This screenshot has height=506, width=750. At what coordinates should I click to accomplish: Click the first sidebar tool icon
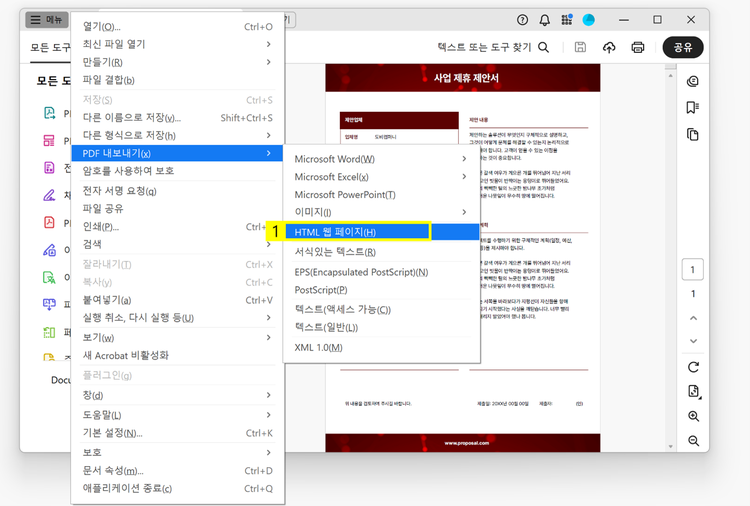pos(49,113)
